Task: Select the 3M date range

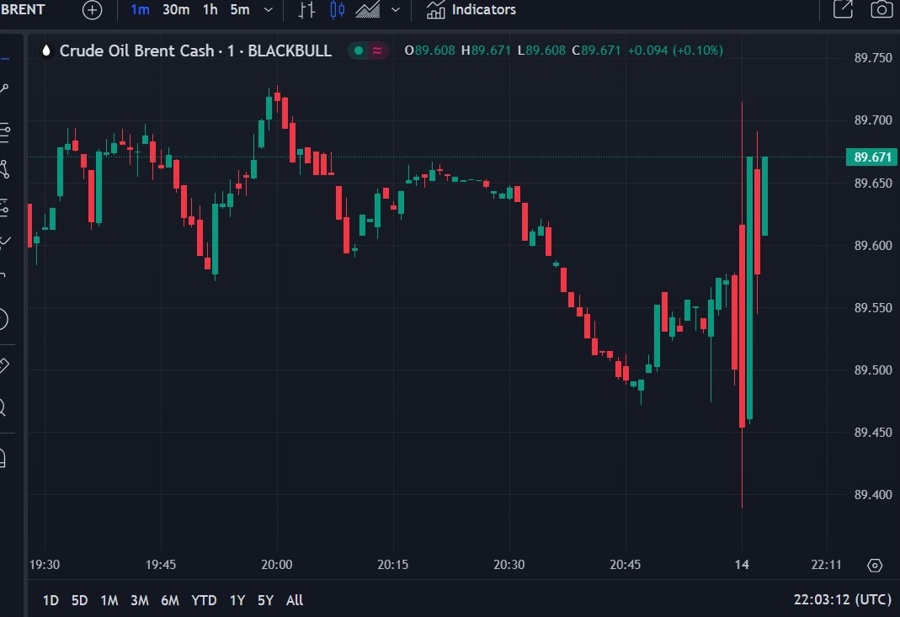Action: tap(139, 600)
